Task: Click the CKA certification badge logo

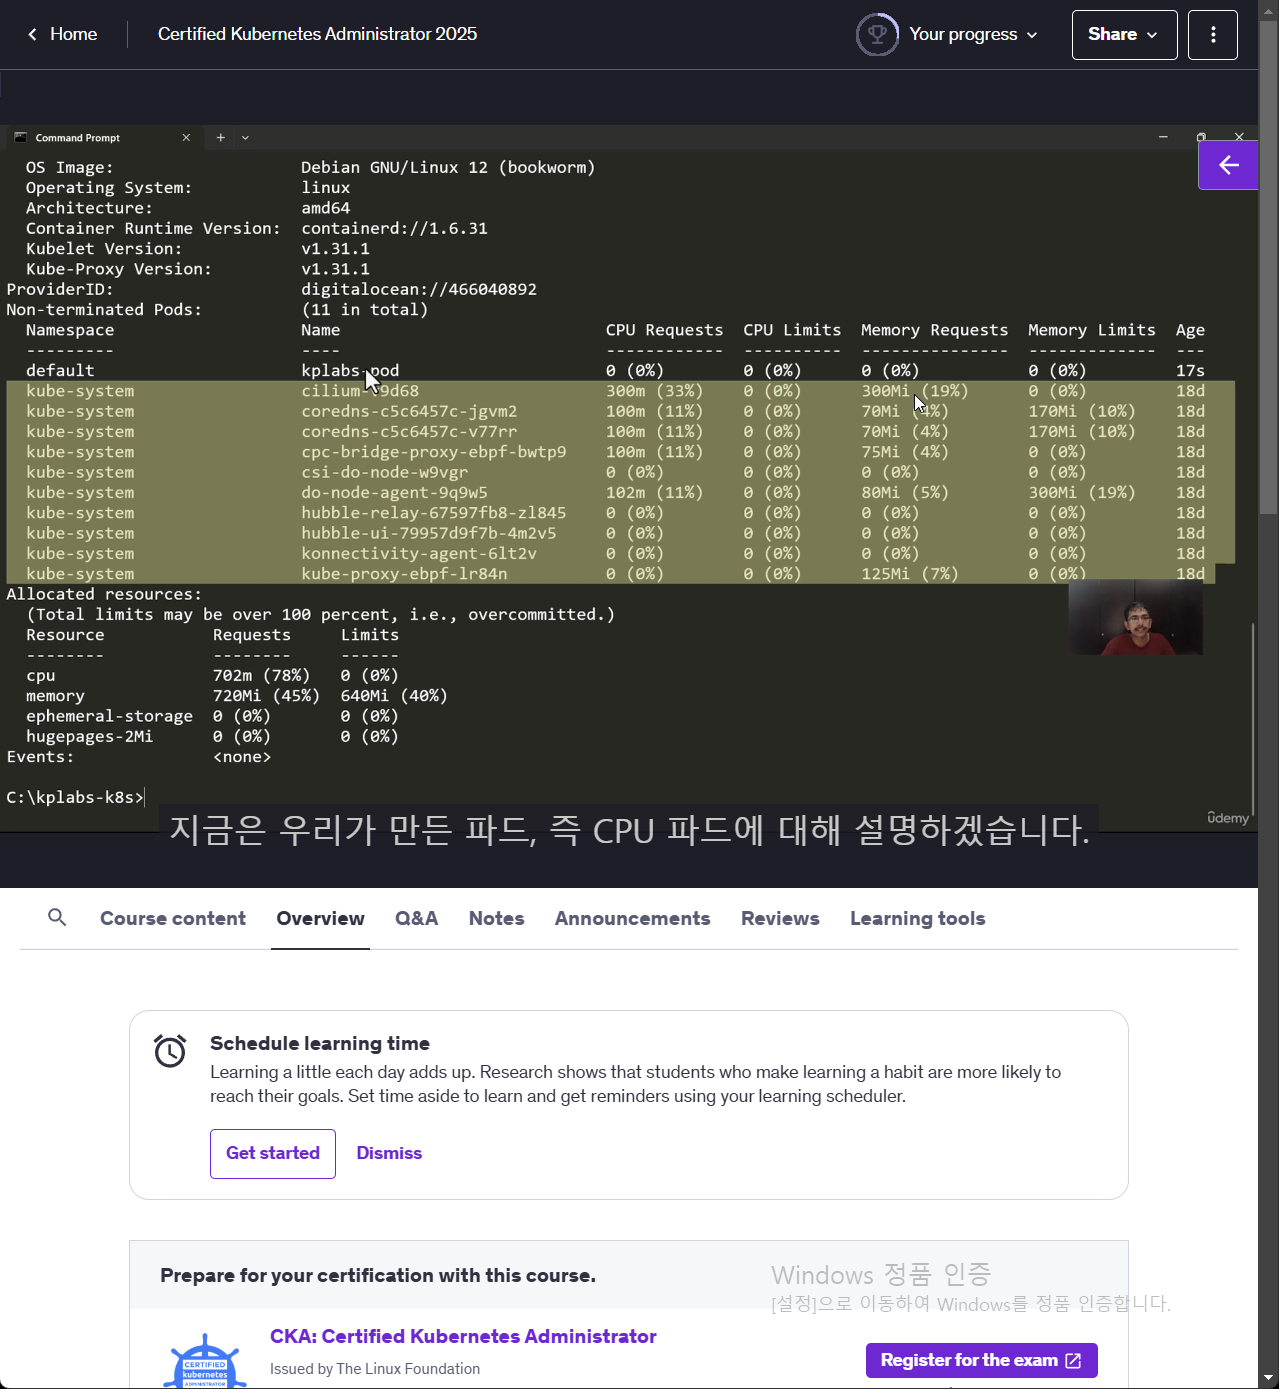Action: (x=205, y=1361)
